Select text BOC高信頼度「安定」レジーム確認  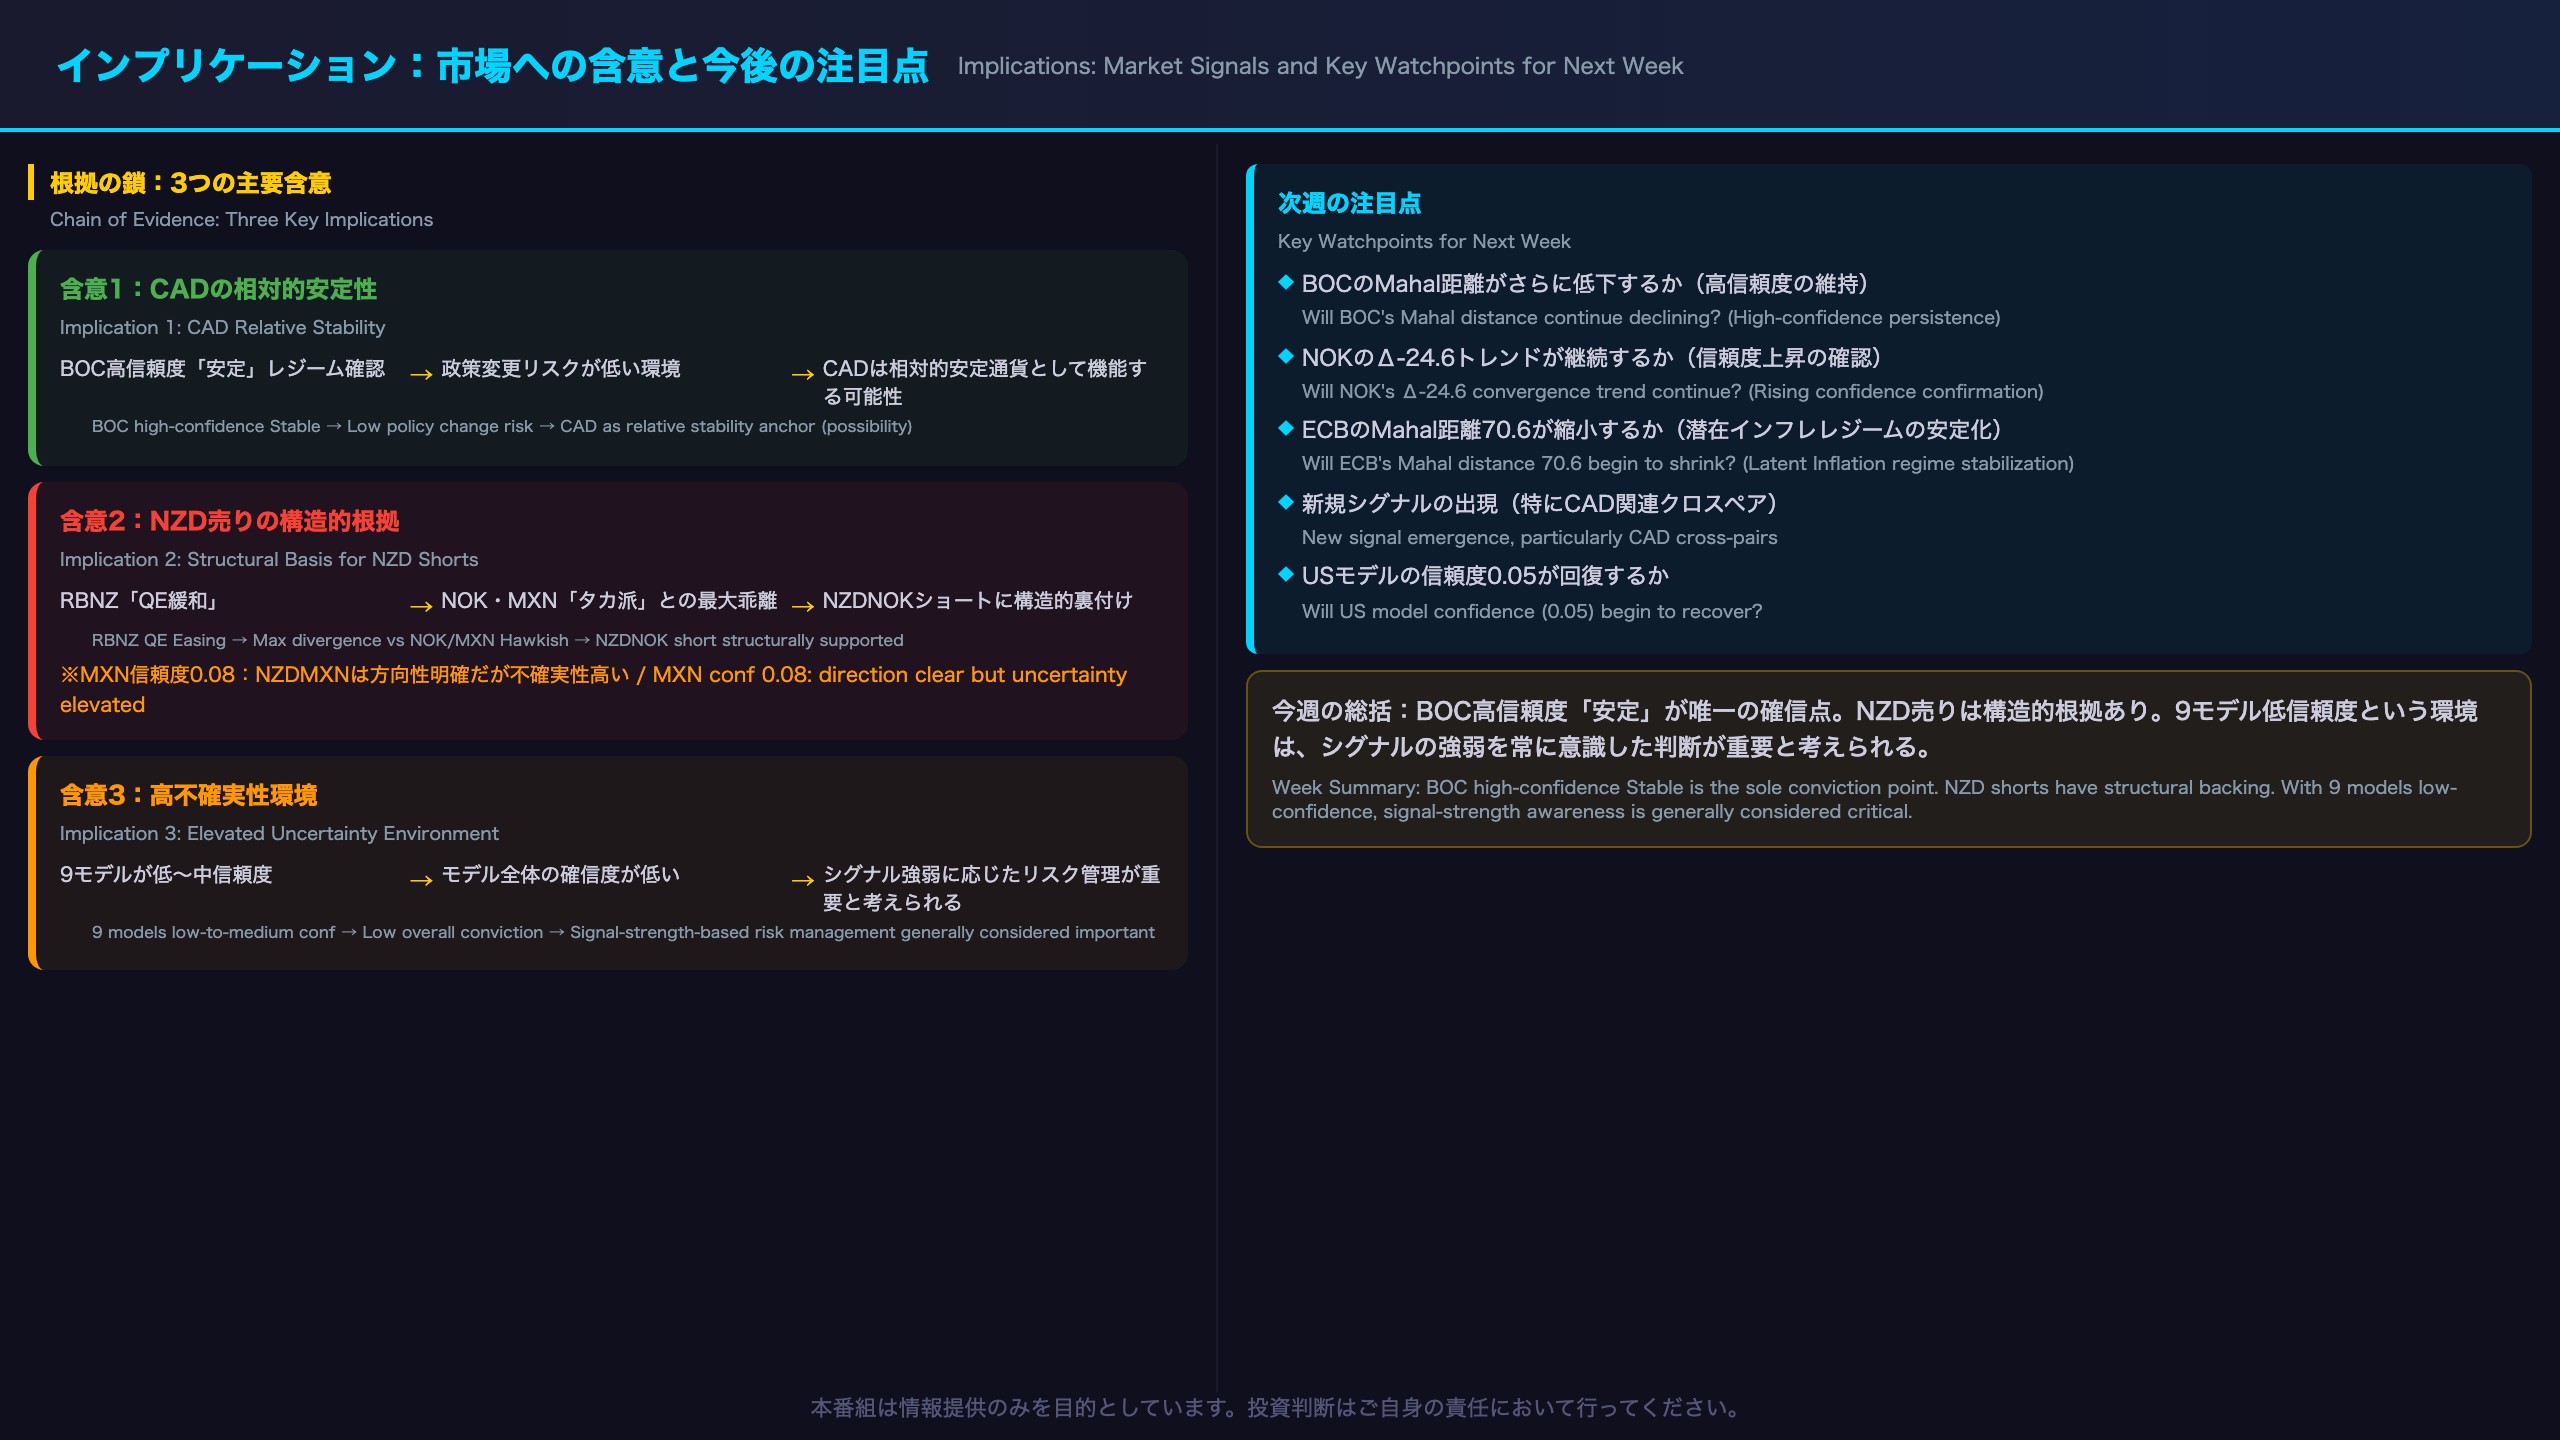[222, 368]
